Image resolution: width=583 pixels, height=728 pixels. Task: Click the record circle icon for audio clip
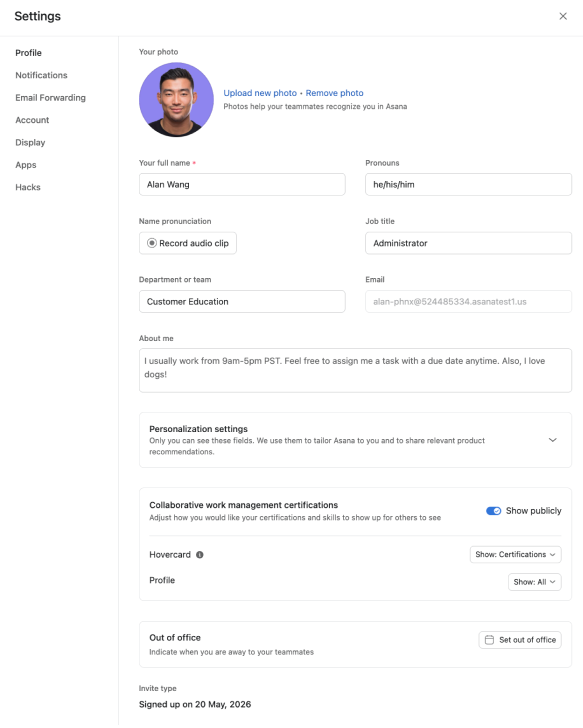(x=152, y=243)
